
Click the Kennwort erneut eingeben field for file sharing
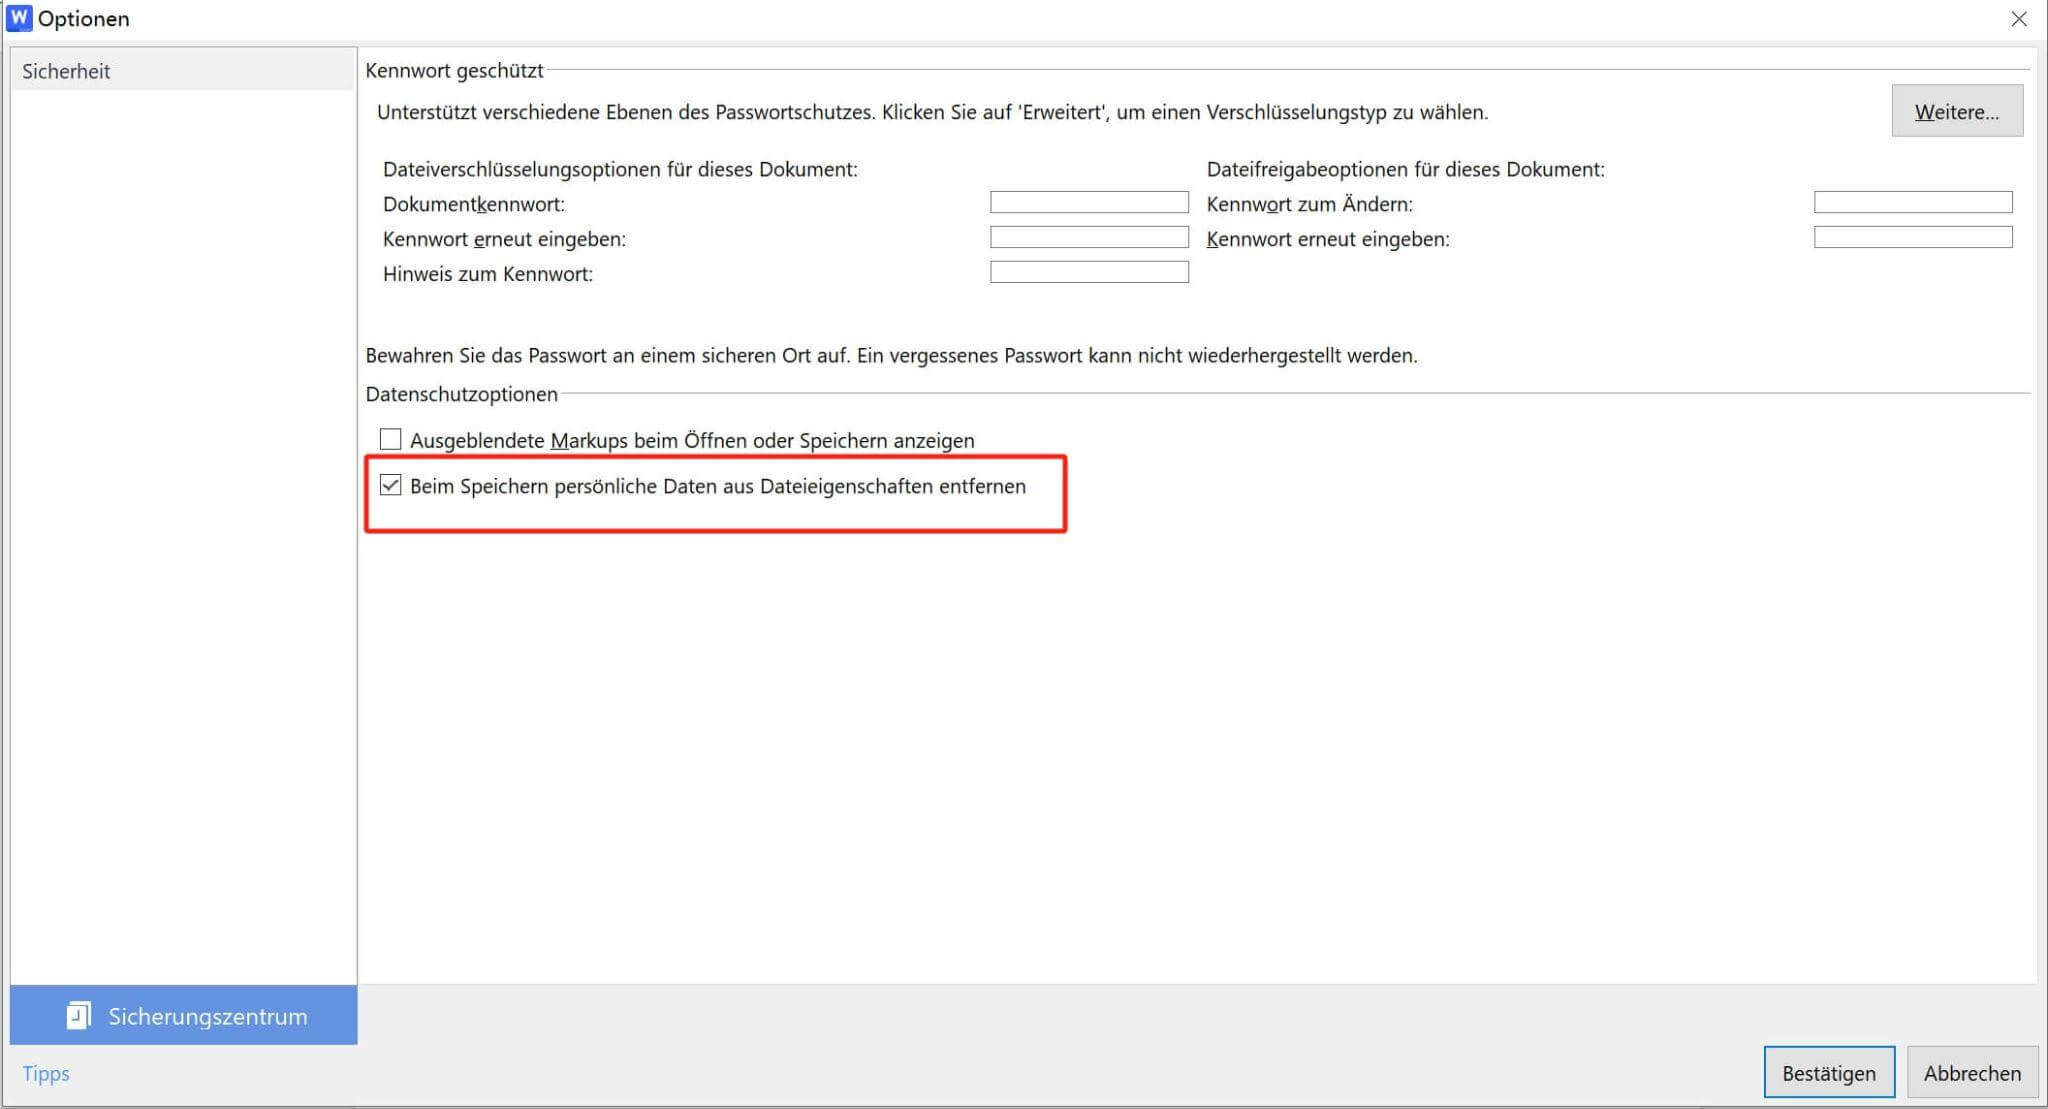(x=1911, y=237)
